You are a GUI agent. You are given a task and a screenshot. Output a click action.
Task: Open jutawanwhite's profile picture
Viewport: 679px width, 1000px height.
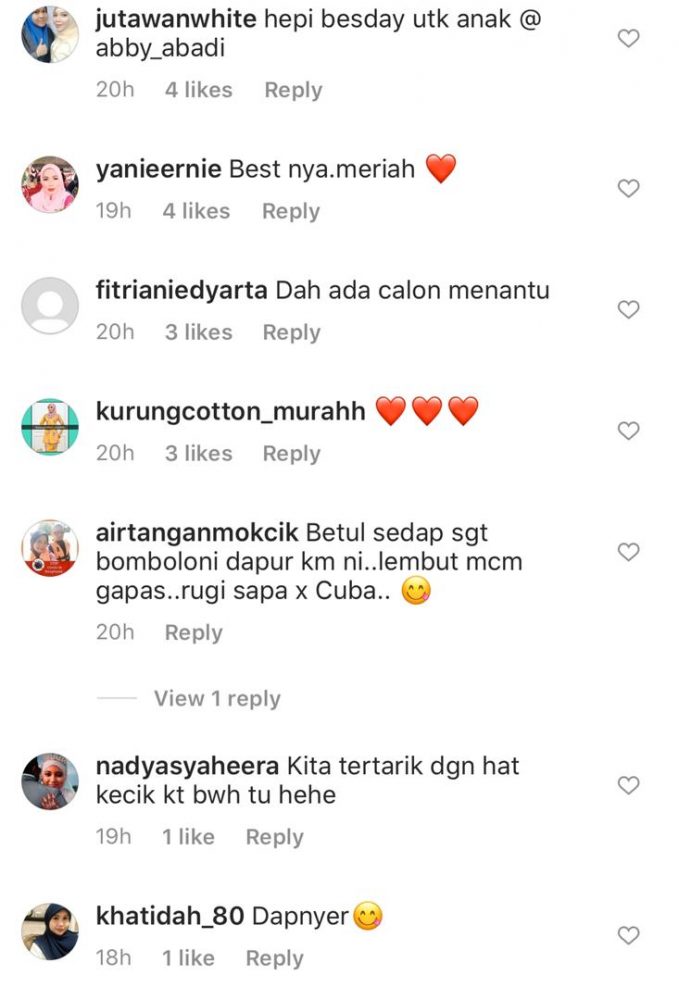tap(50, 34)
